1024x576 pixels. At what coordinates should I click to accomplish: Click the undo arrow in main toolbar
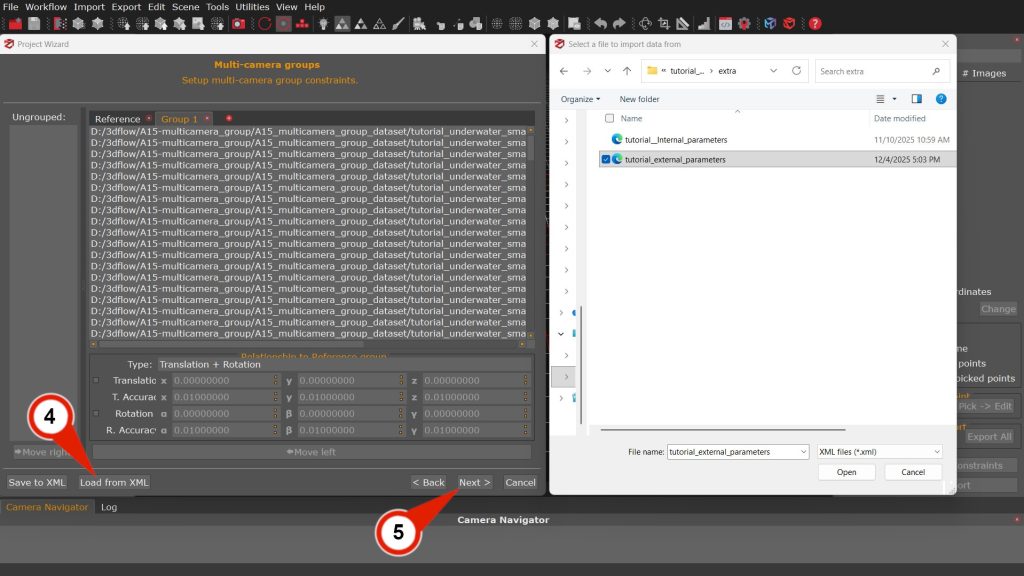[x=600, y=23]
